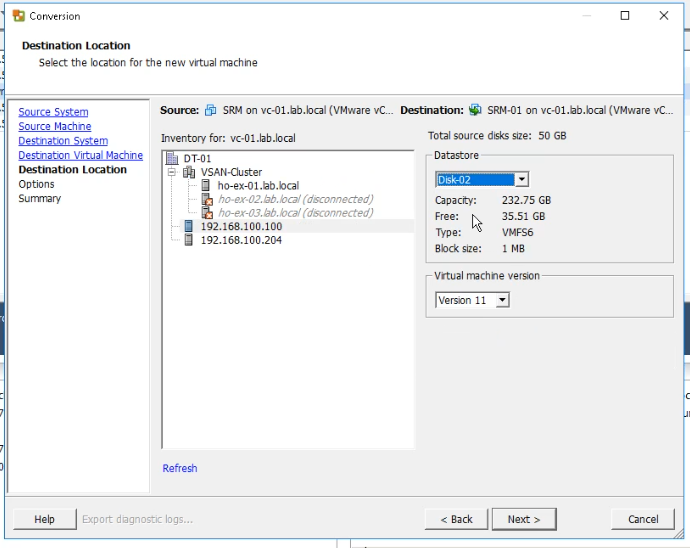Viewport: 690px width, 548px height.
Task: Click the Conversion window app icon
Action: (x=19, y=16)
